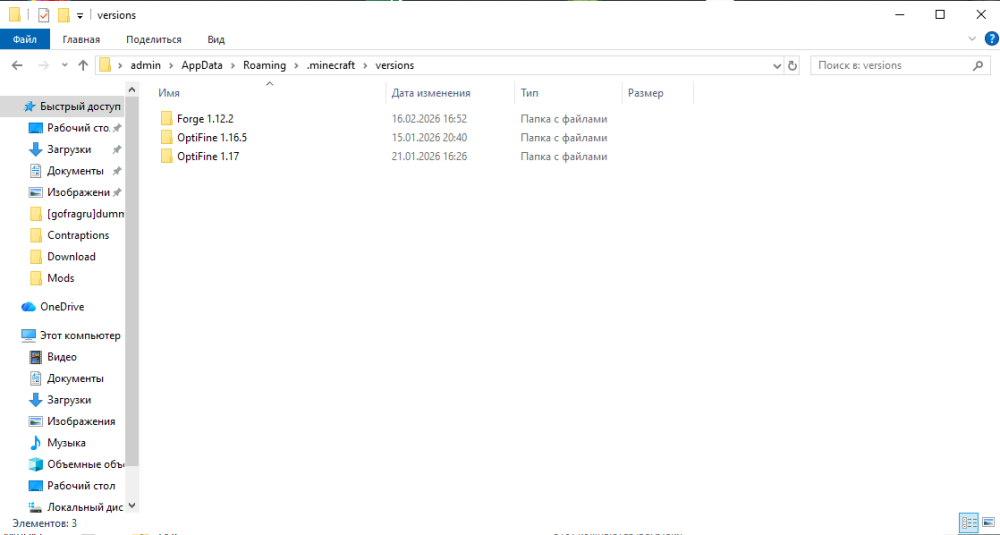Click AppData in the address breadcrumb
This screenshot has width=1000, height=535.
[x=202, y=65]
